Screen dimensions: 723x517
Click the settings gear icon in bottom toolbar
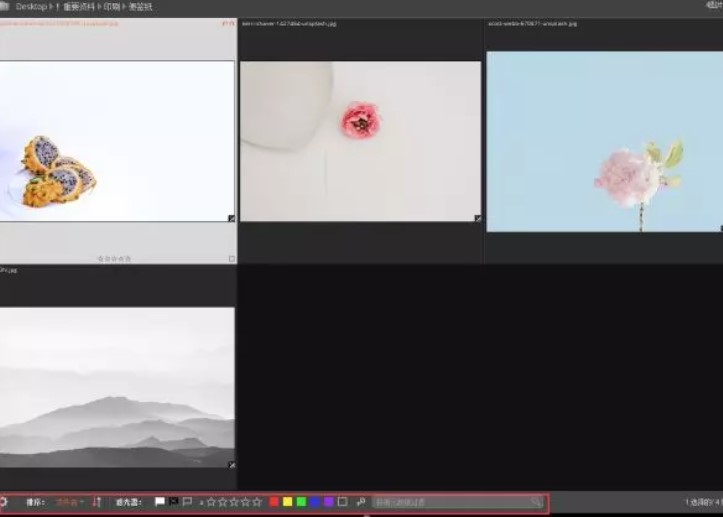click(x=3, y=501)
